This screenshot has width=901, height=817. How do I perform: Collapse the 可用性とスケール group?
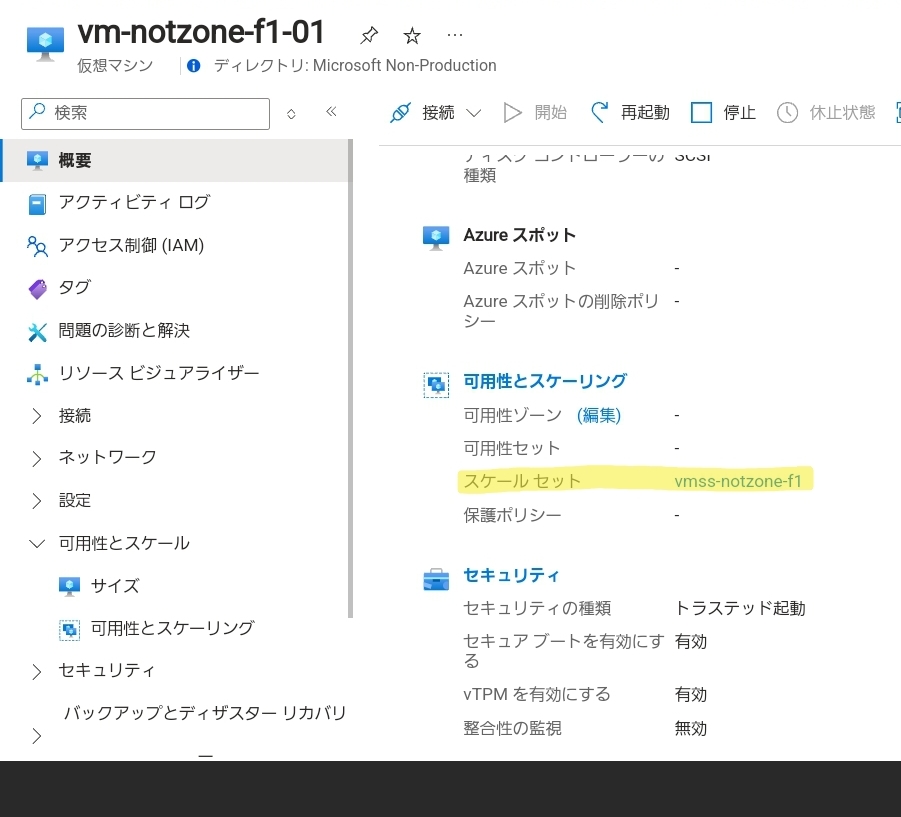point(37,544)
